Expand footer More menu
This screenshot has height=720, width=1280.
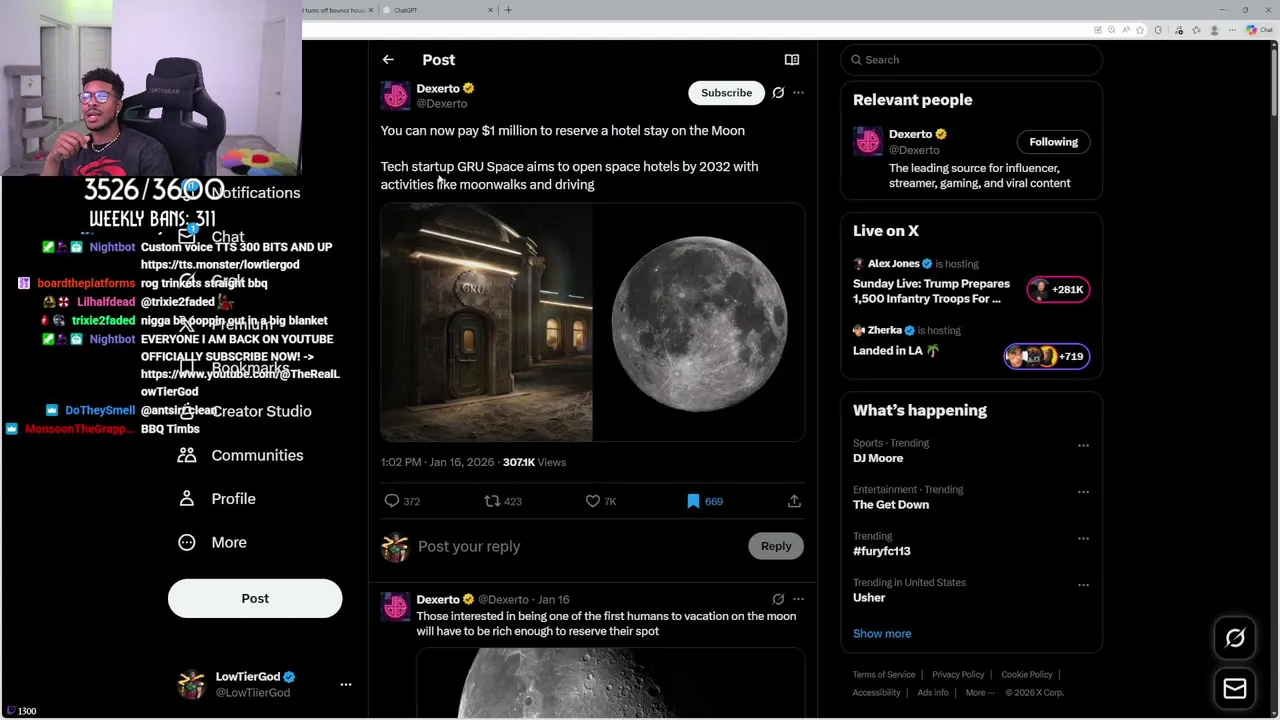980,692
